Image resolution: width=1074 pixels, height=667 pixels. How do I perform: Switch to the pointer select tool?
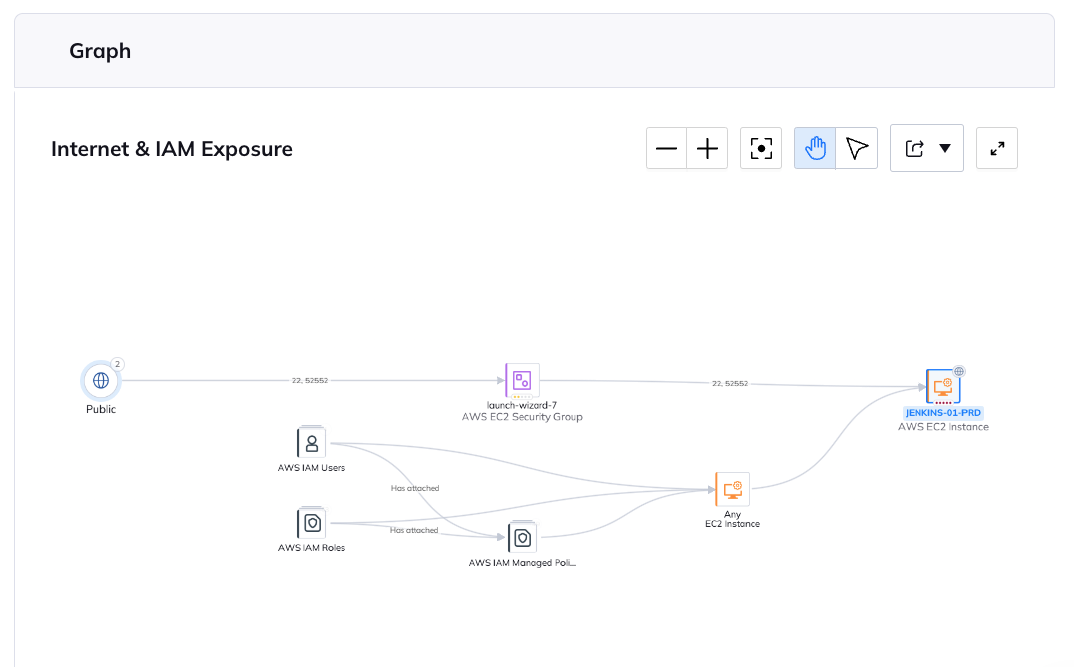click(x=857, y=148)
